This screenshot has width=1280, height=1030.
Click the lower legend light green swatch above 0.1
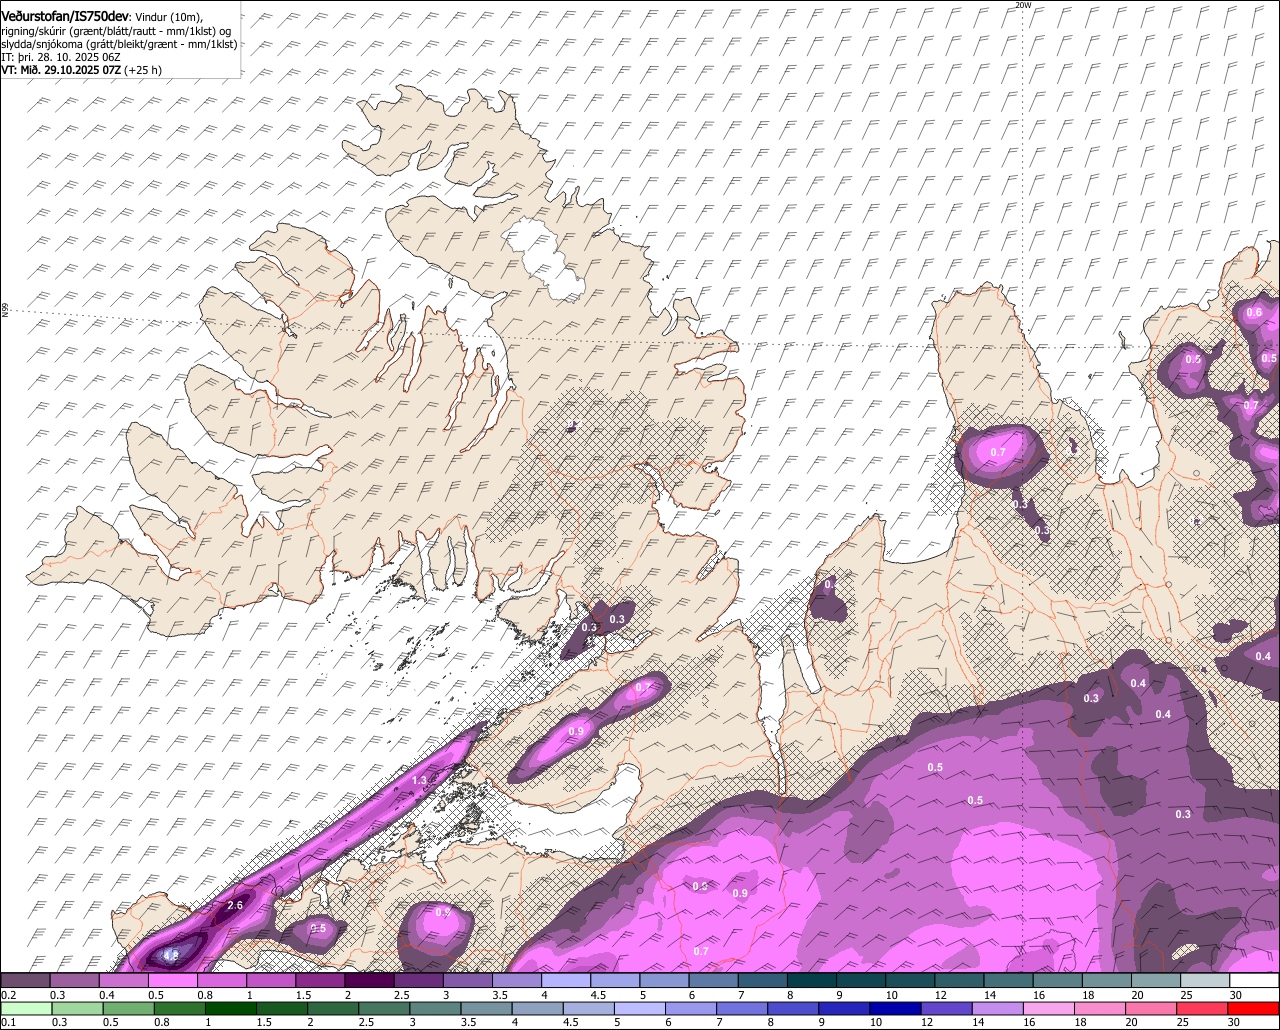point(26,1008)
